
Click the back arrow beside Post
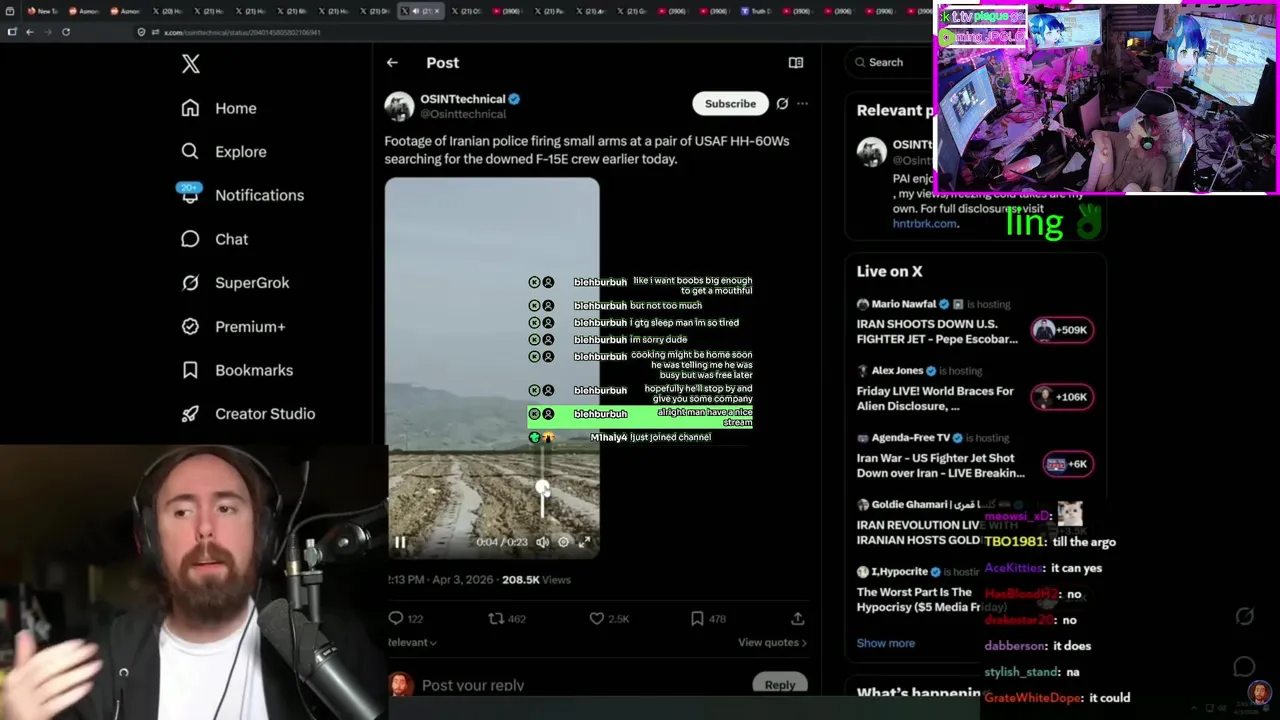[x=392, y=62]
